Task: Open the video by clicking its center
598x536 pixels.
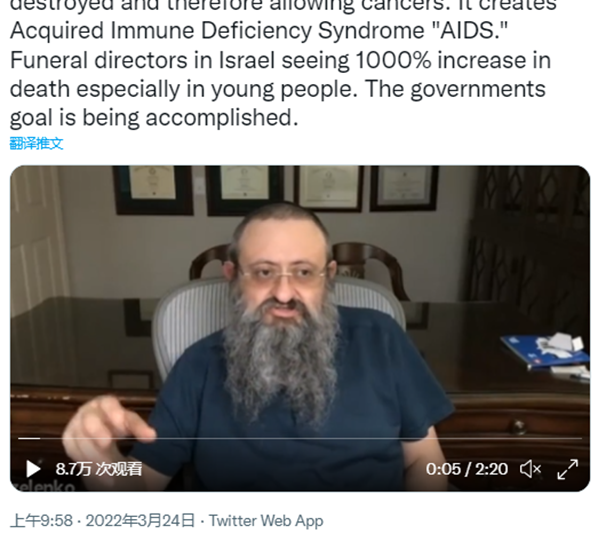Action: click(x=300, y=328)
